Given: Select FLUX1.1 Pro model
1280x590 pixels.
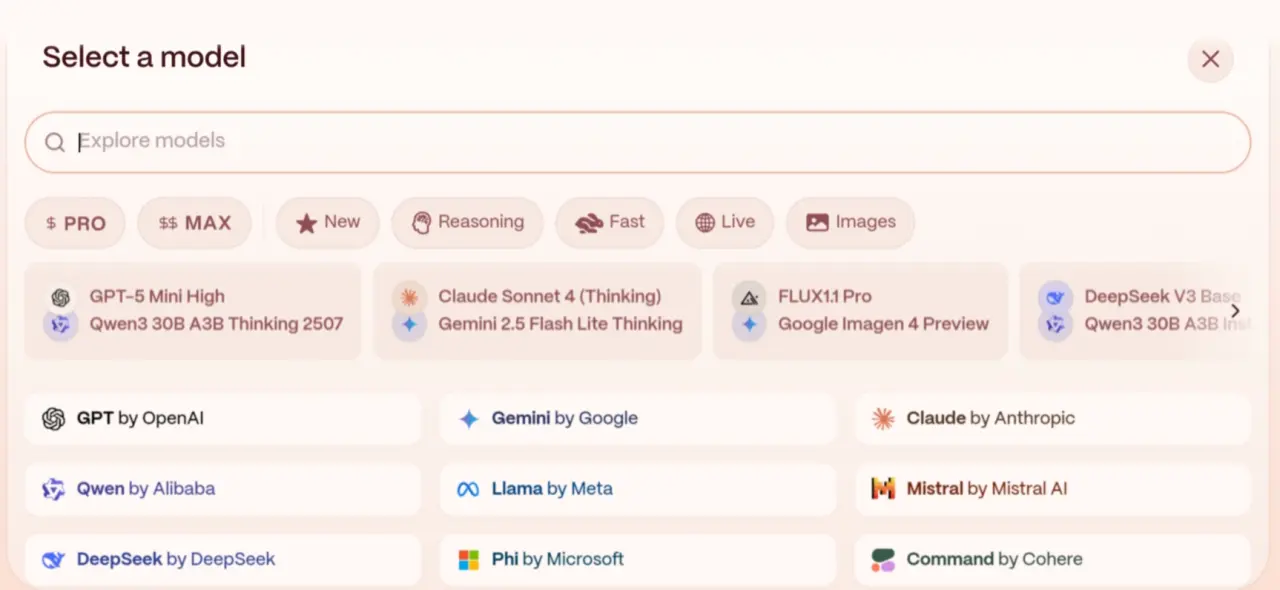Looking at the screenshot, I should click(x=825, y=297).
